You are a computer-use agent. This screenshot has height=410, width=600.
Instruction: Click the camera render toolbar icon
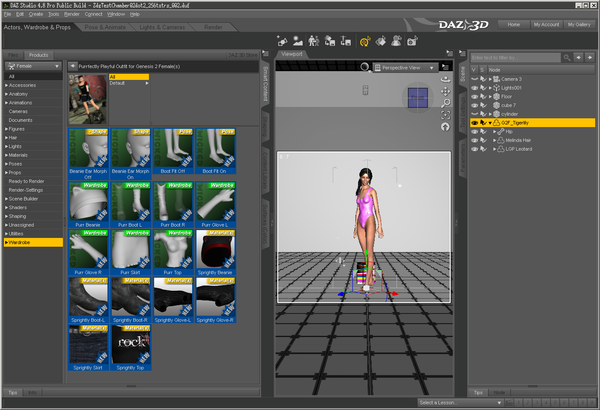pyautogui.click(x=412, y=41)
